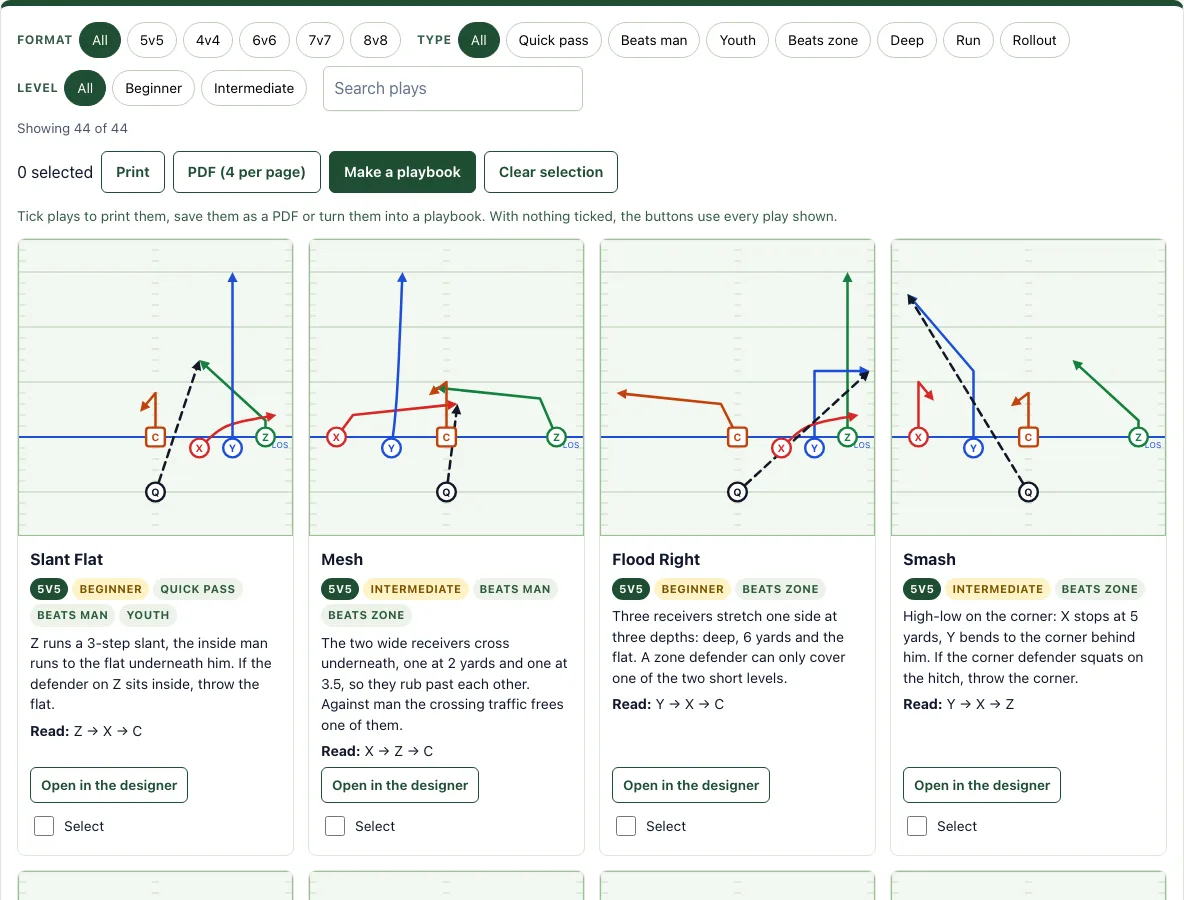Filter format by 8v8
Screen dimensions: 1184x900
click(x=375, y=40)
